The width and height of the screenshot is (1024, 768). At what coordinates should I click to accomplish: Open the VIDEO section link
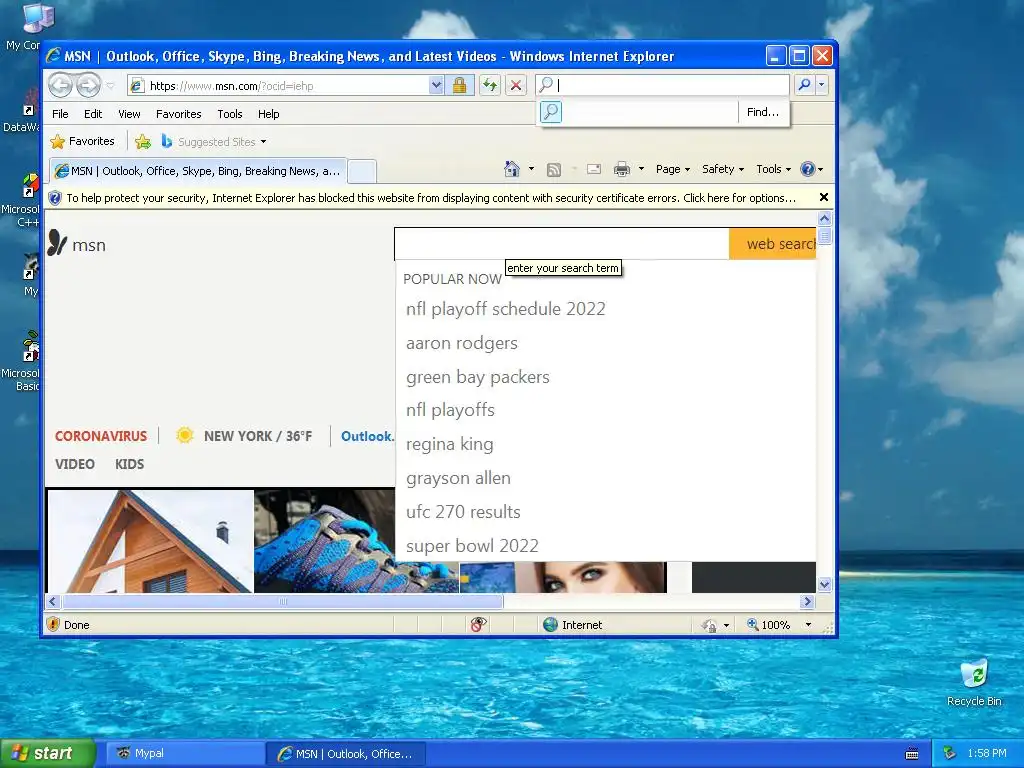coord(74,464)
